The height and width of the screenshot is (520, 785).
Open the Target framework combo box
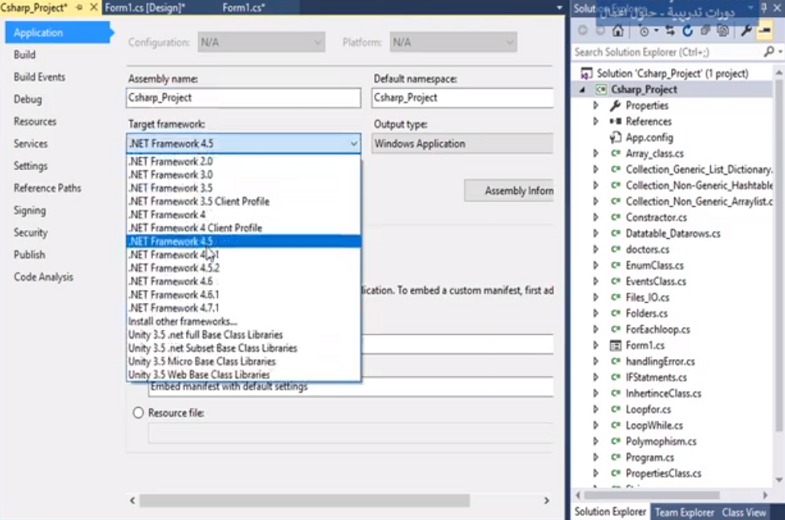(x=243, y=144)
